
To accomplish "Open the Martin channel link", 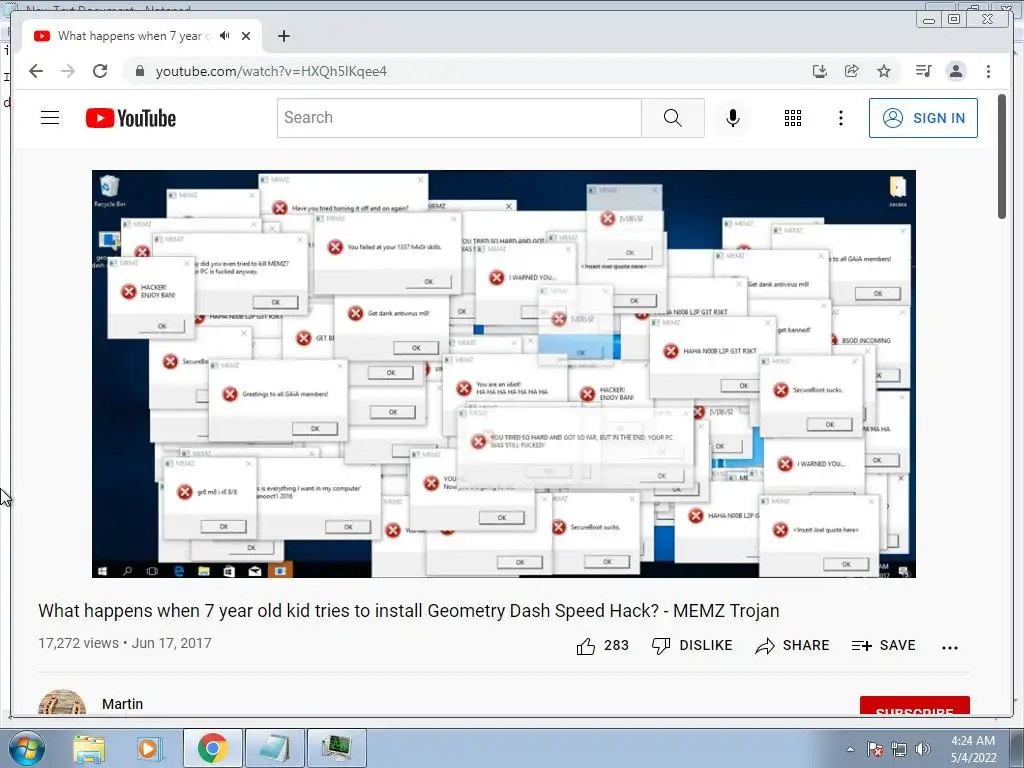I will pos(122,704).
